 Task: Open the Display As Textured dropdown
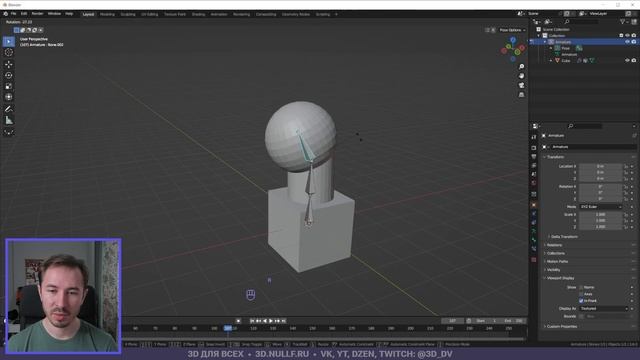coord(604,309)
